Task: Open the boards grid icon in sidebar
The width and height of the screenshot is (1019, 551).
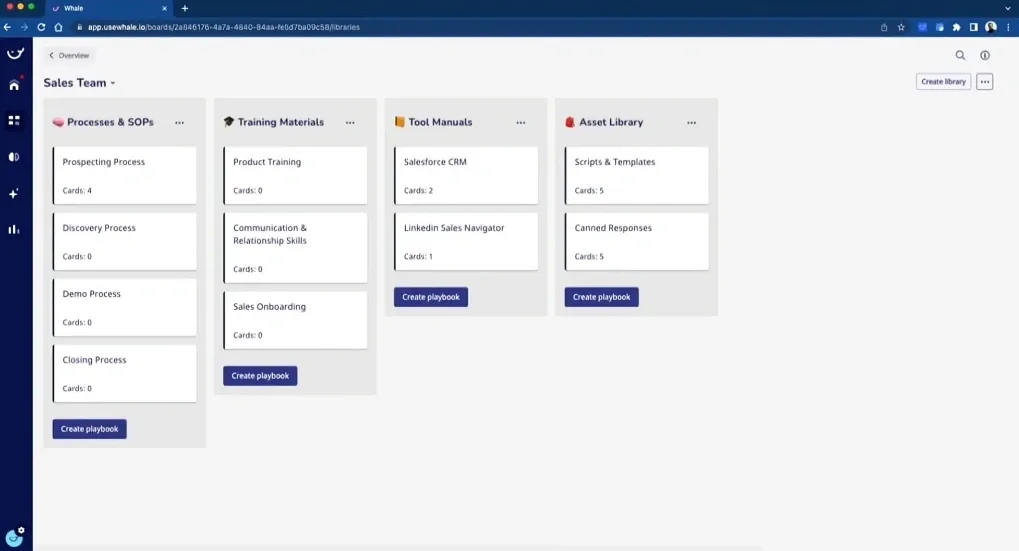Action: 14,121
